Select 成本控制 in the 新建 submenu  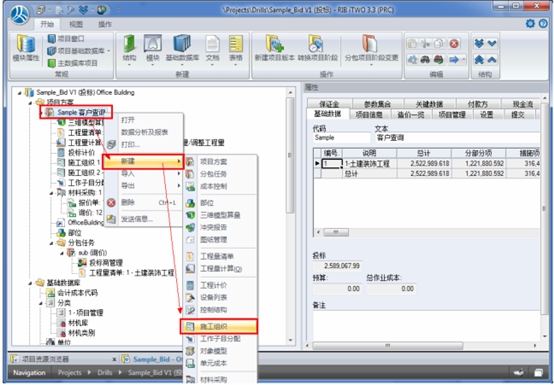[x=220, y=186]
